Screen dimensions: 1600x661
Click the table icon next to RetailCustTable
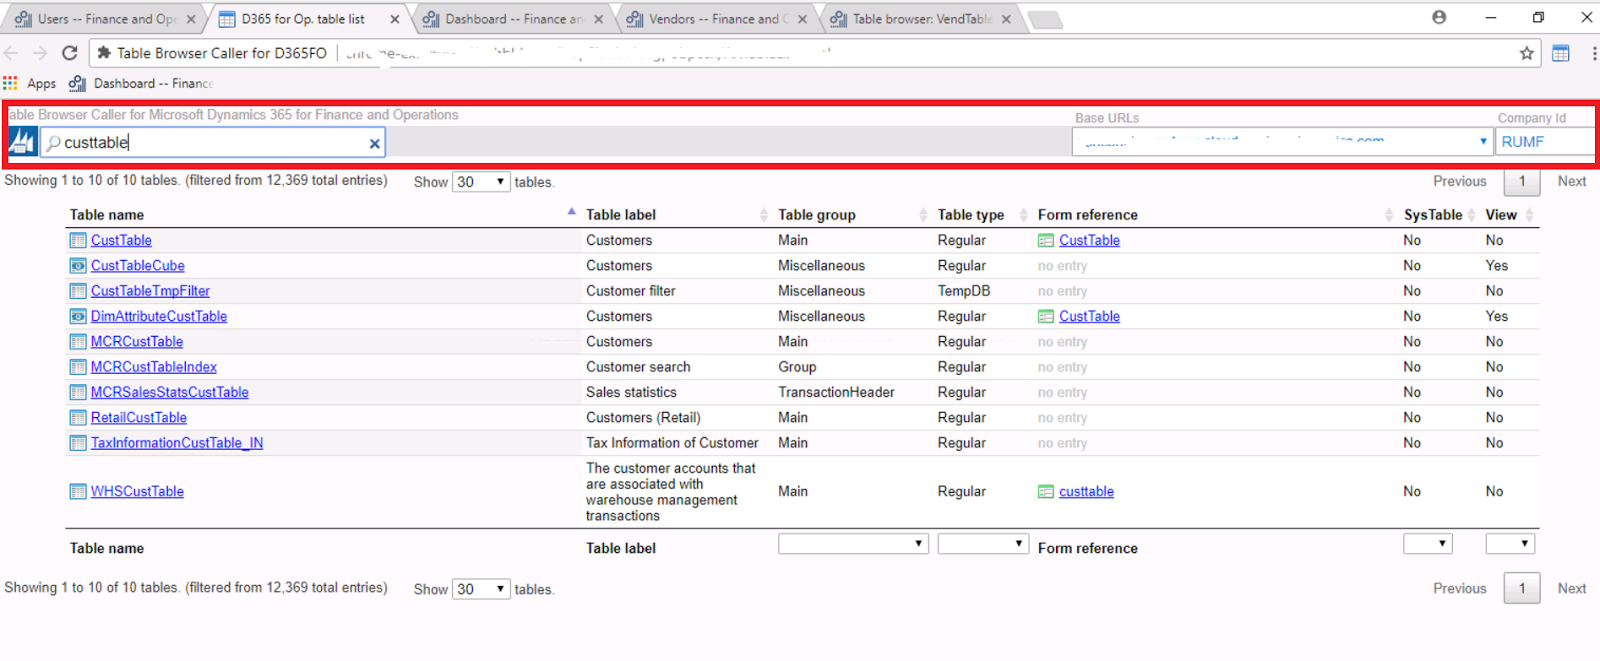pos(78,418)
